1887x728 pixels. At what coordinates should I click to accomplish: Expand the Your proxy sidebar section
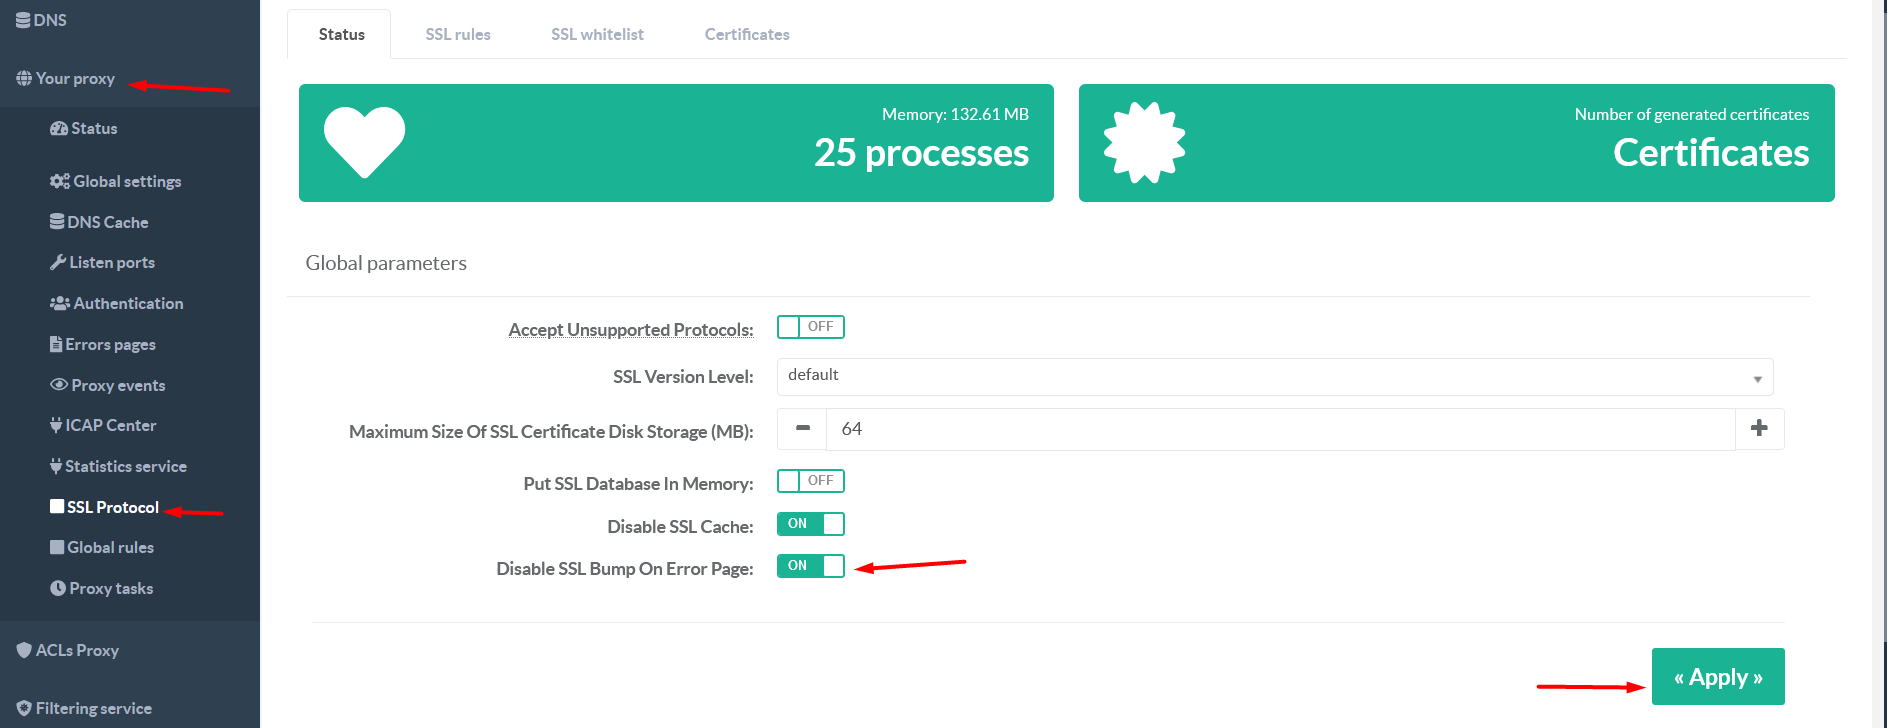click(75, 79)
